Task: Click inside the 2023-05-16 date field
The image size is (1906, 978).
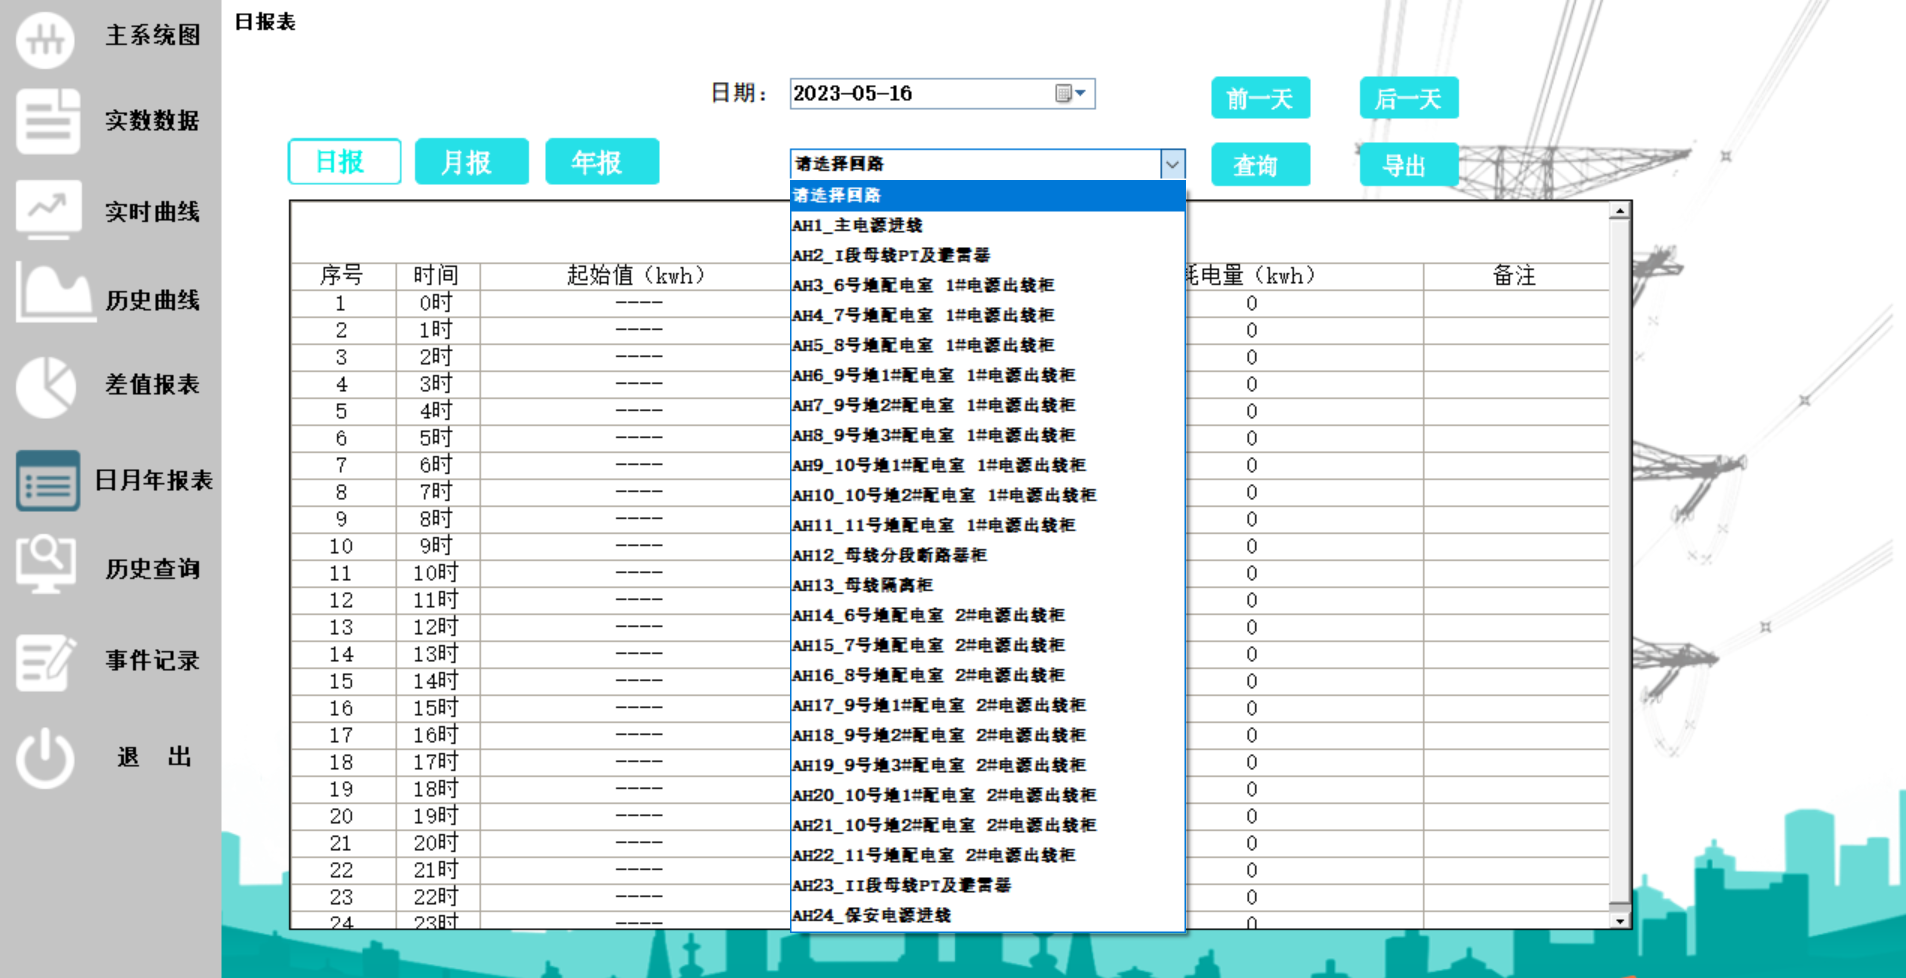Action: pyautogui.click(x=910, y=93)
